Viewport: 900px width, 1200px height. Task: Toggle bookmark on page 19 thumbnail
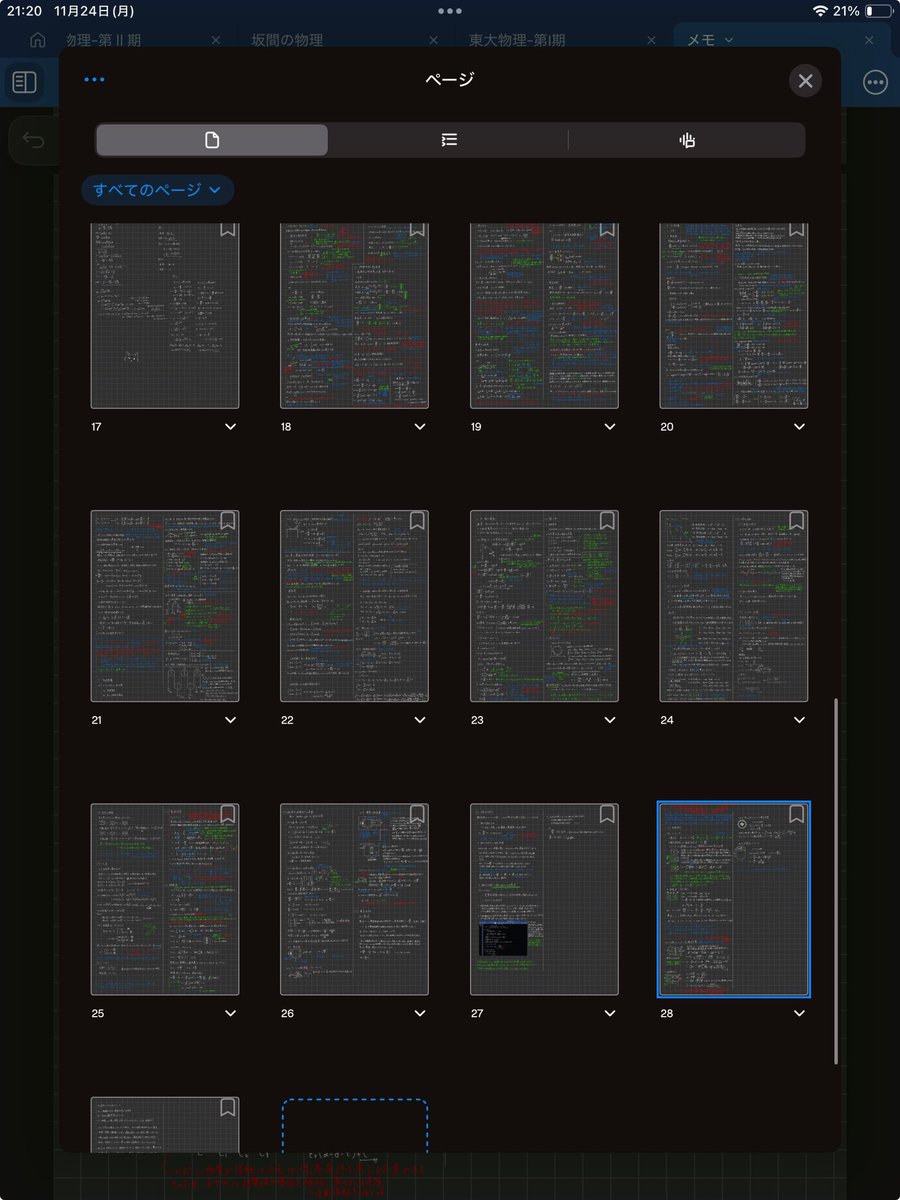(x=607, y=229)
